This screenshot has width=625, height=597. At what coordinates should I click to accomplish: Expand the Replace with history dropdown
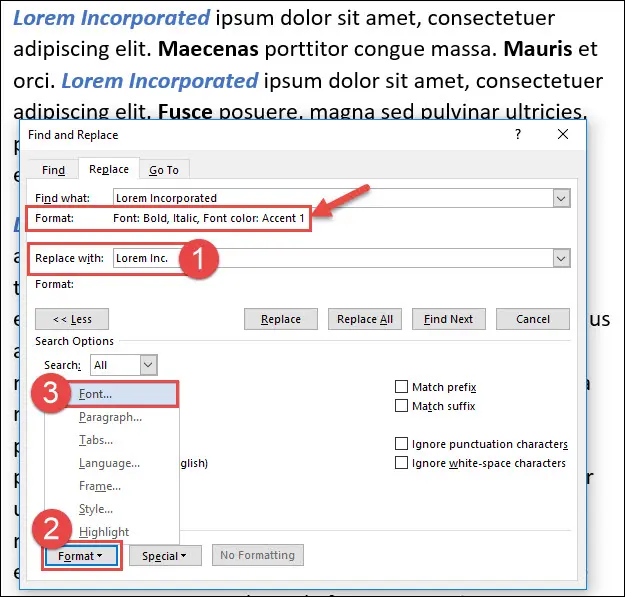click(561, 259)
